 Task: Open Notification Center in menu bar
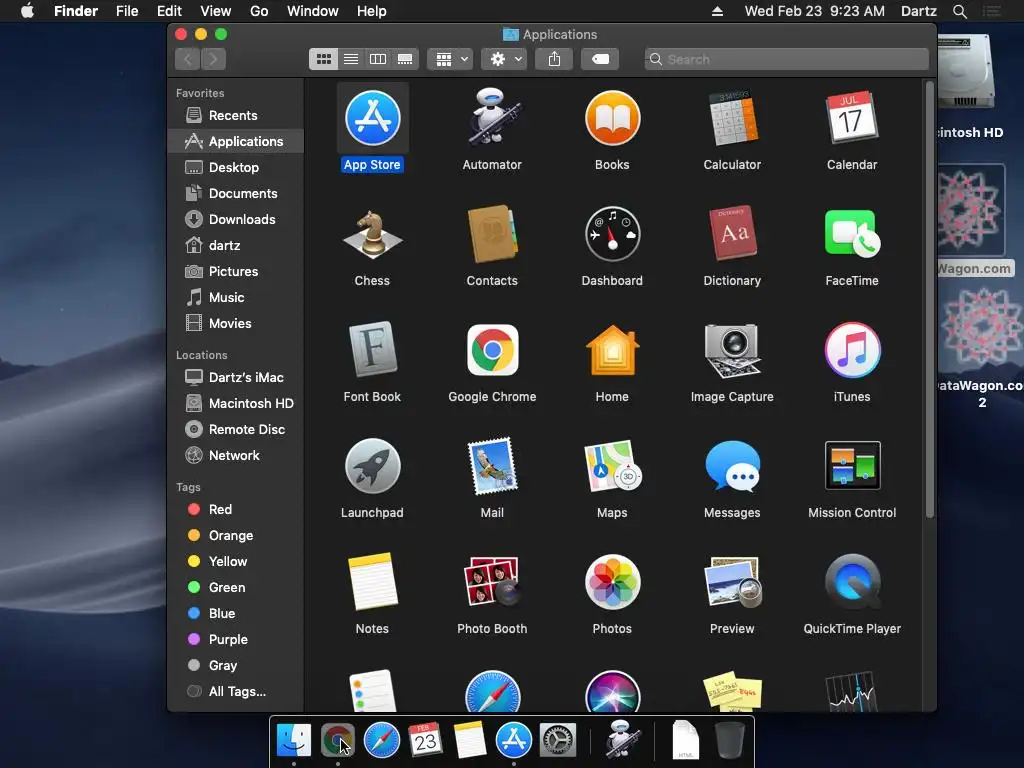click(992, 11)
